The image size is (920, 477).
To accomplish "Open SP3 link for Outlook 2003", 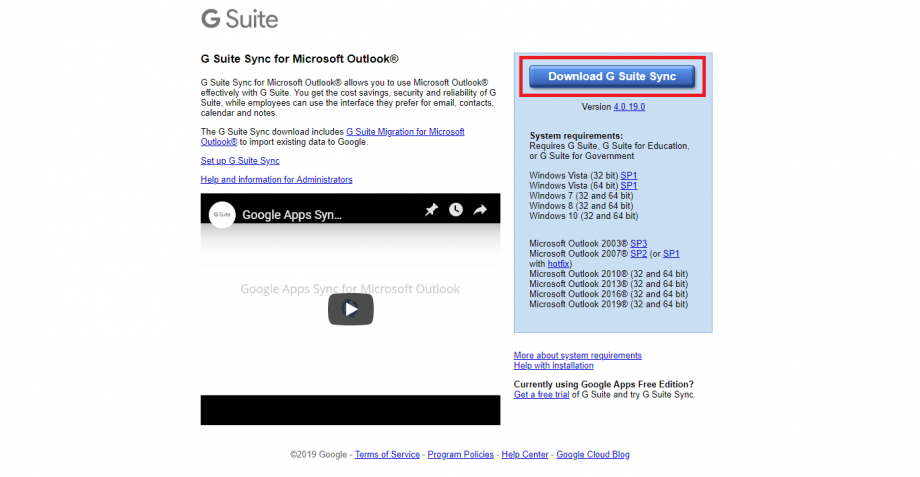I will click(x=639, y=243).
